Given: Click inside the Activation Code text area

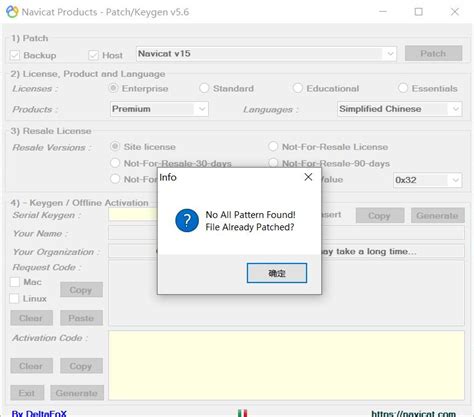Looking at the screenshot, I should [x=286, y=365].
